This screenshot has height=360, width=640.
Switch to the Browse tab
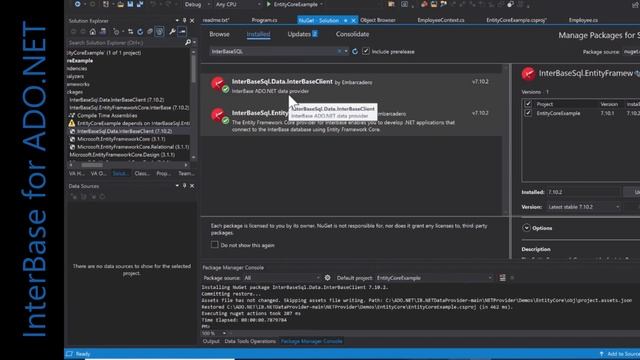pos(219,34)
